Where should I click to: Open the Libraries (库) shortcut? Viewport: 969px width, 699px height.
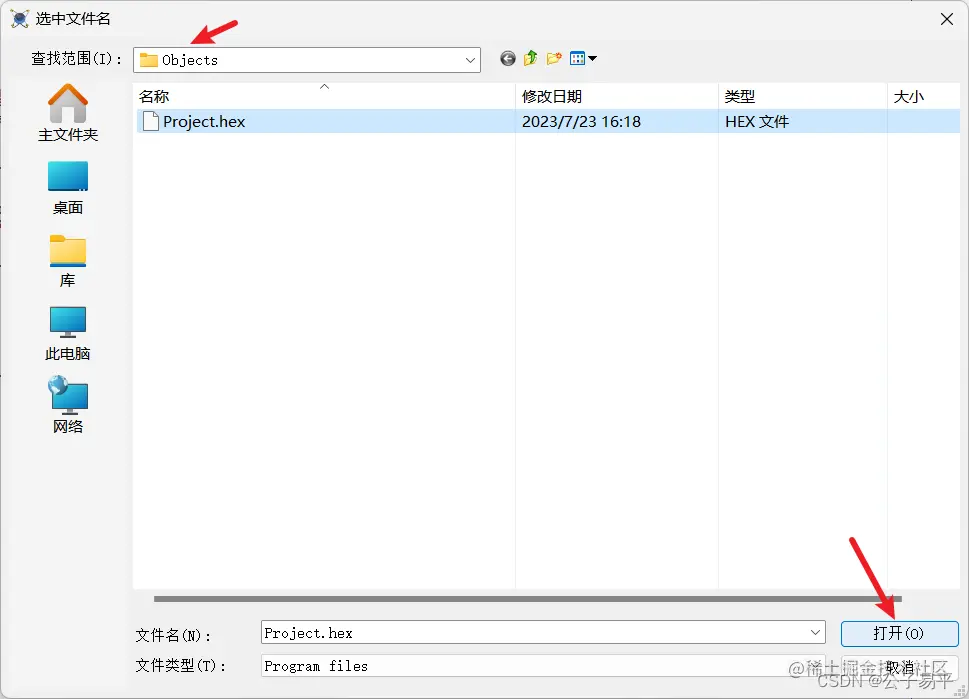pyautogui.click(x=68, y=261)
